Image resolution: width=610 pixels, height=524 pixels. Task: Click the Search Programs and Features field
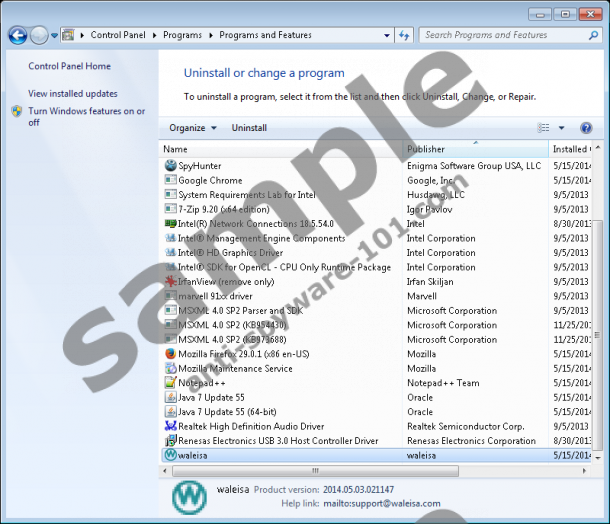point(500,35)
